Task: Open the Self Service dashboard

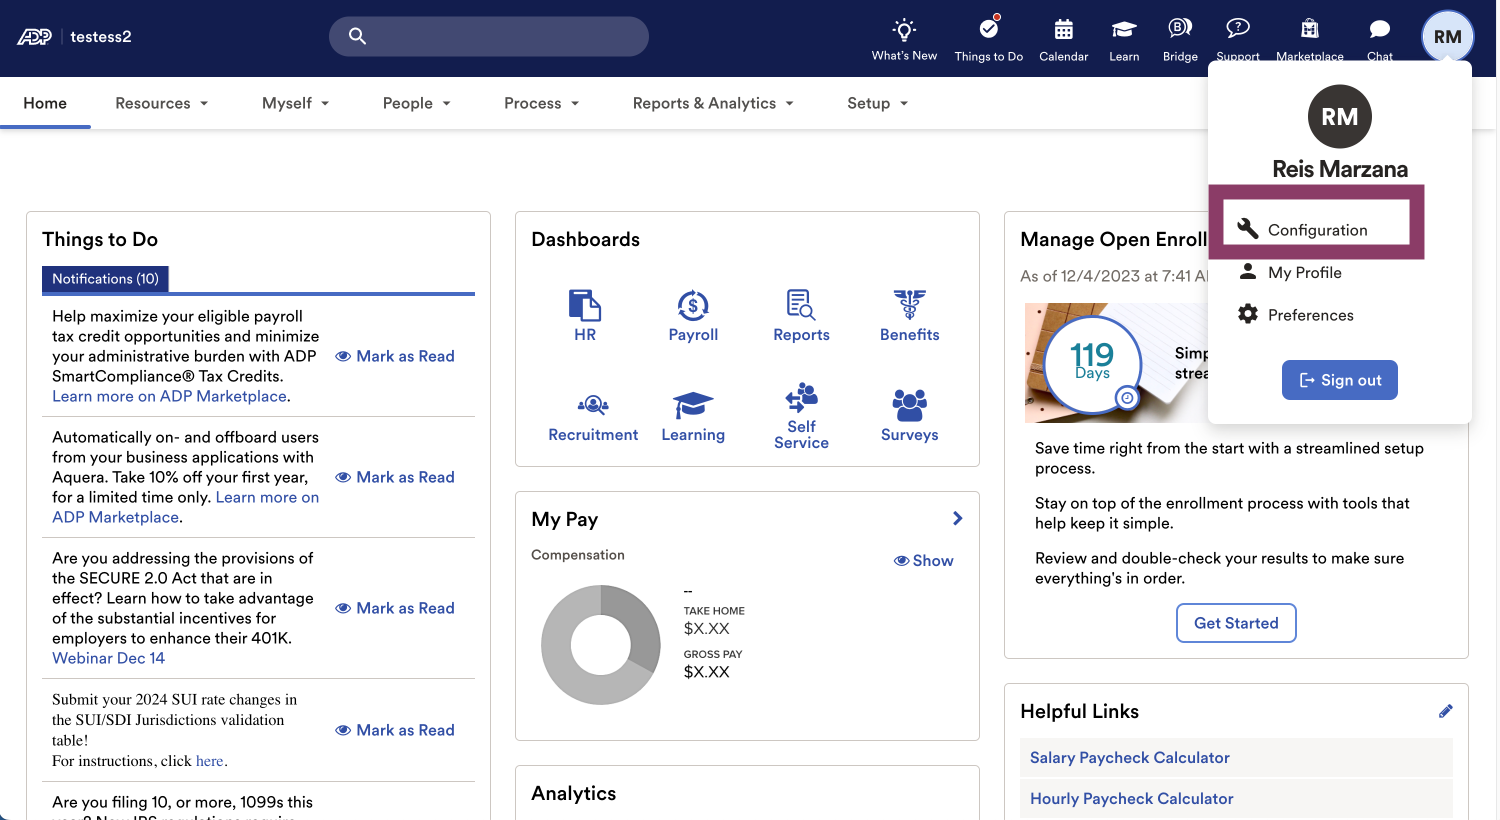Action: coord(801,416)
